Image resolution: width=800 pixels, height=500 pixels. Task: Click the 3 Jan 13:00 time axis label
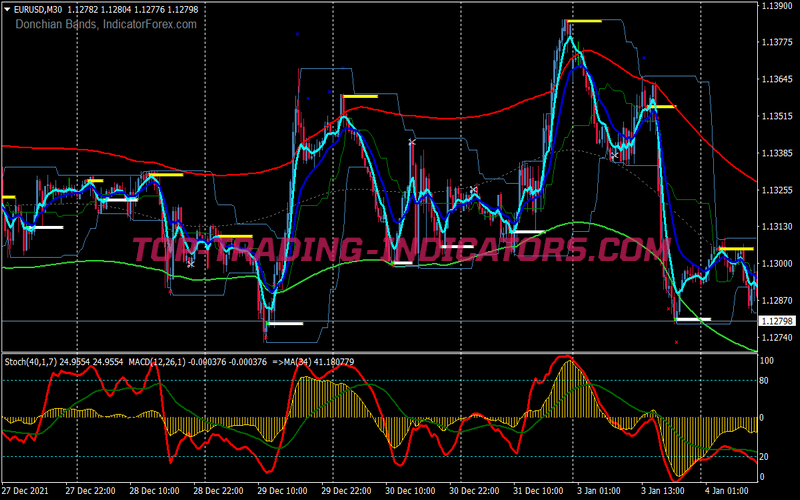coord(664,491)
